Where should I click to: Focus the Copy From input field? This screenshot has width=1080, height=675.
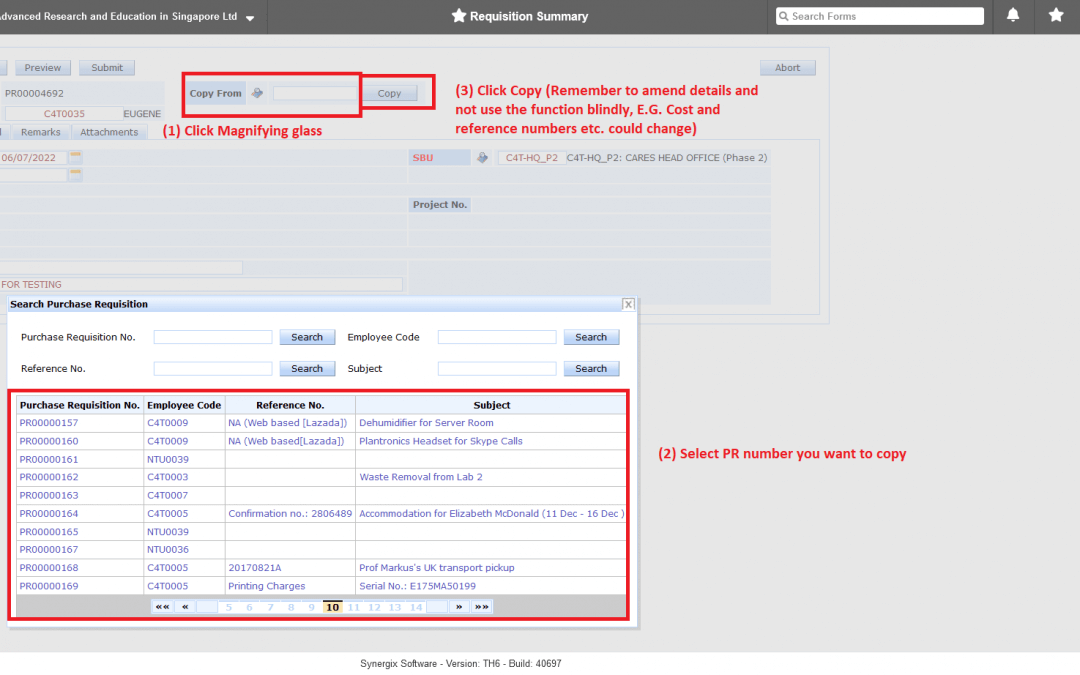pyautogui.click(x=315, y=93)
